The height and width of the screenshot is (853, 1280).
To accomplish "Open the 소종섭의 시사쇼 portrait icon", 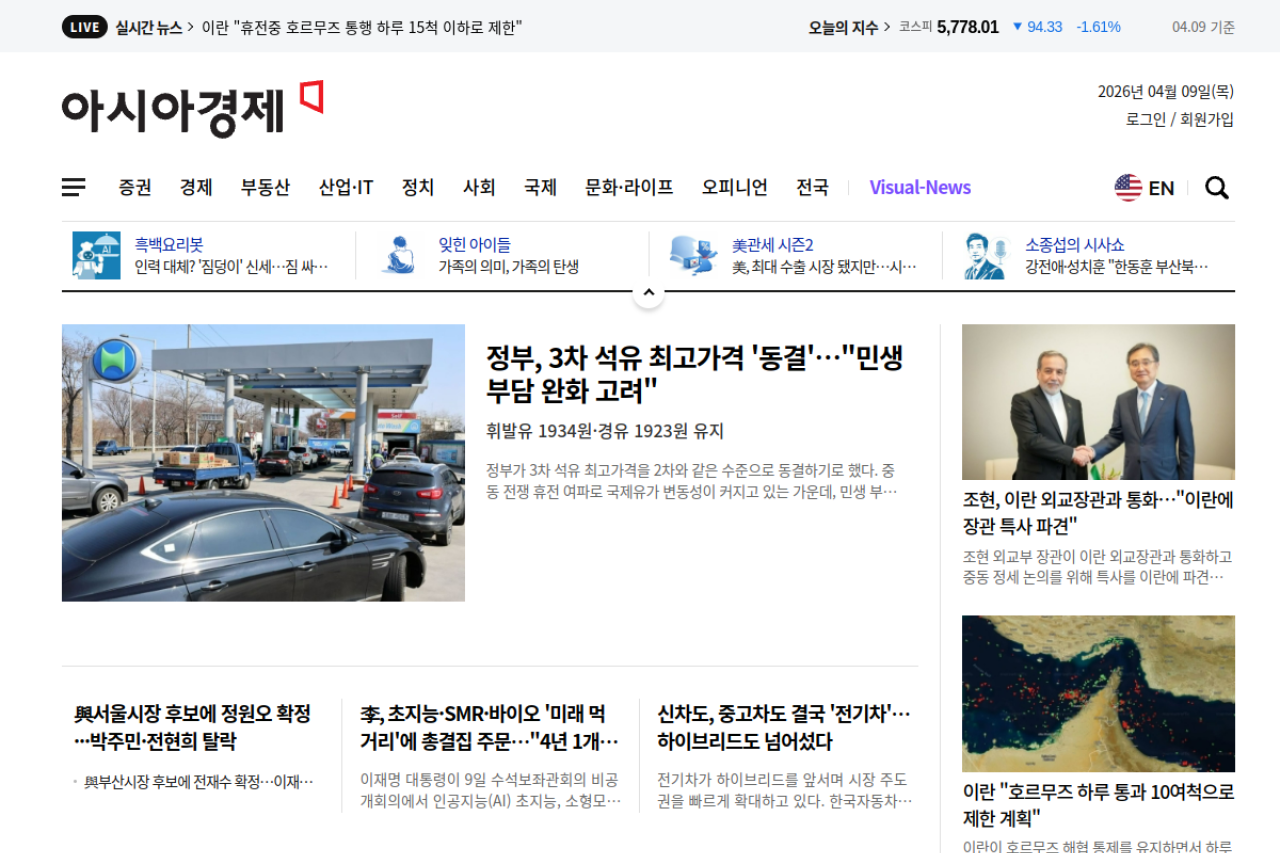I will coord(984,255).
